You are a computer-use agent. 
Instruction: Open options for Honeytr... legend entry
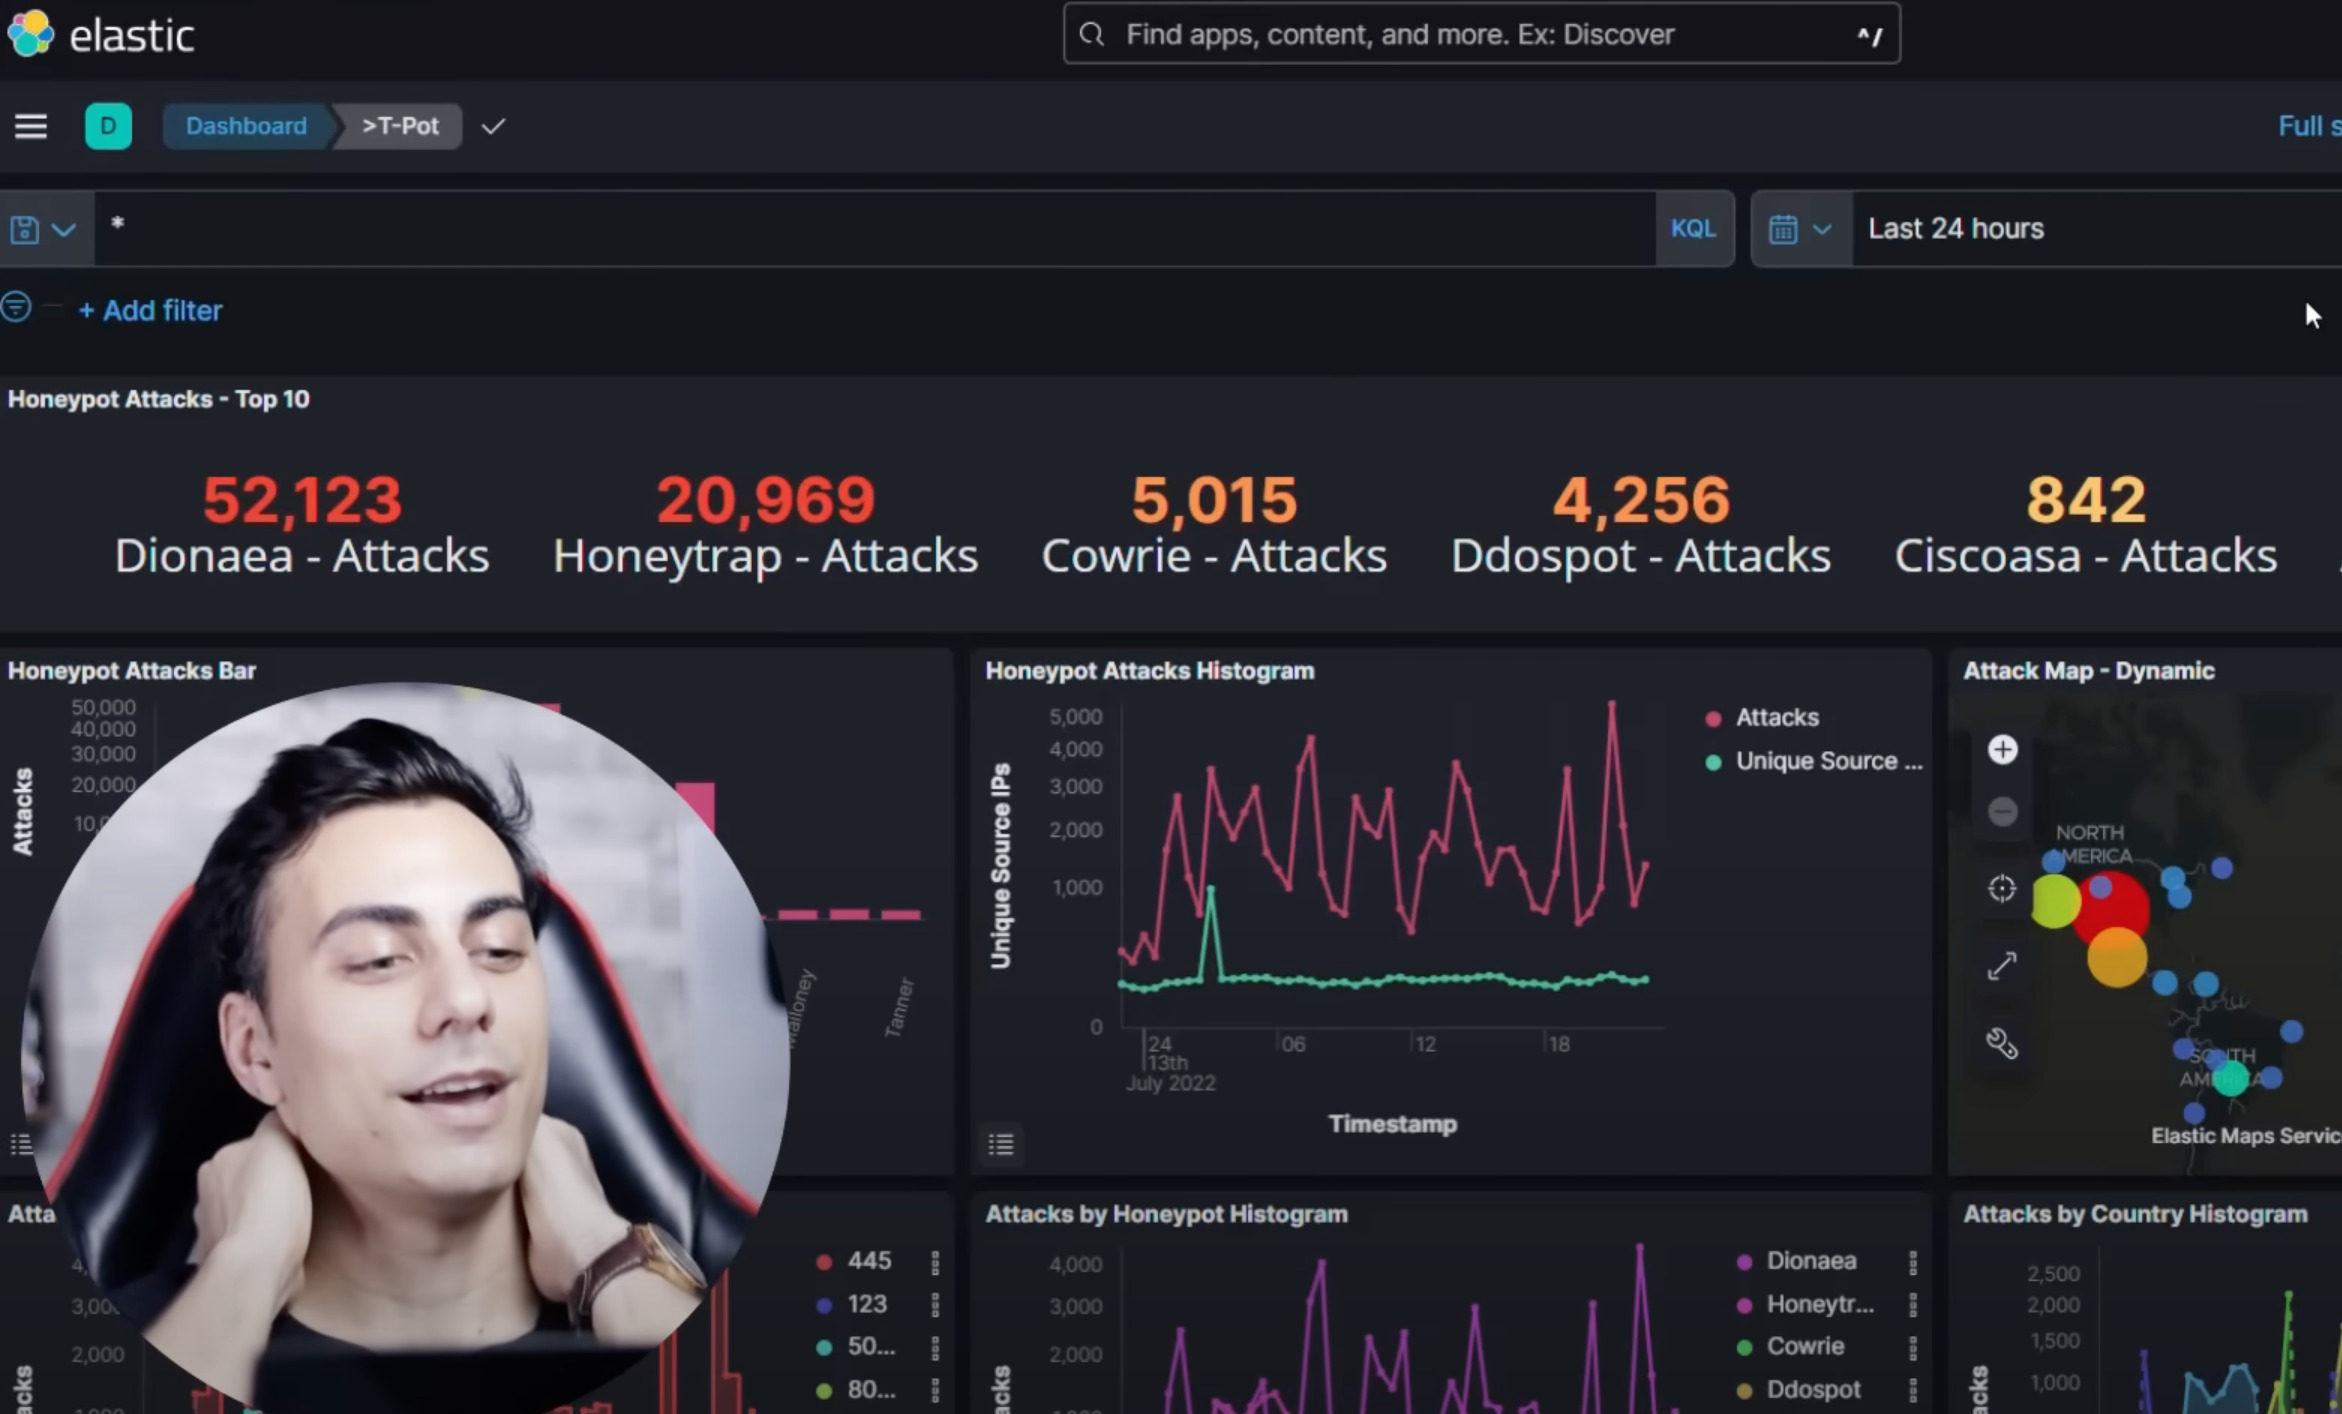click(x=1913, y=1305)
